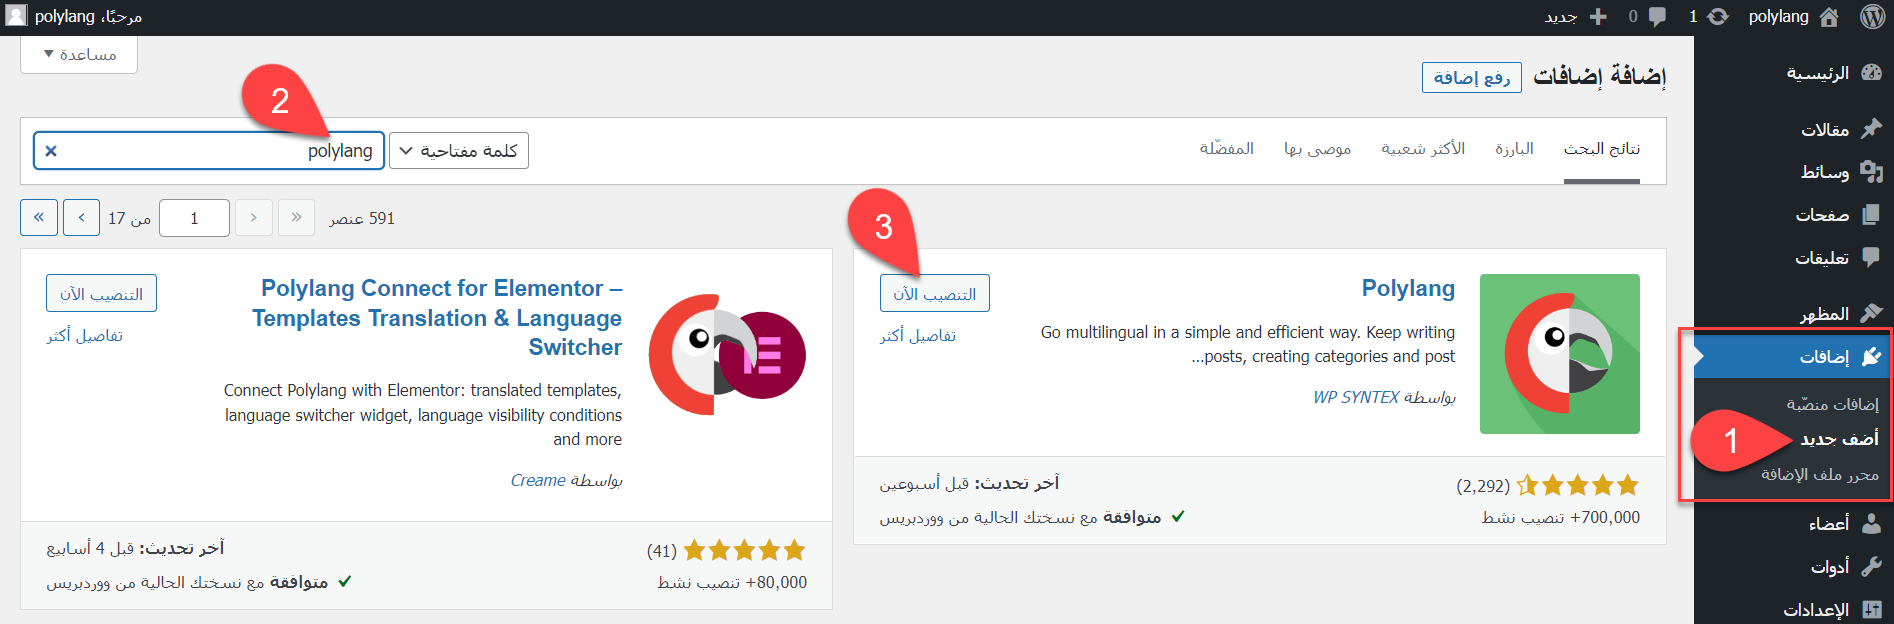The height and width of the screenshot is (624, 1894).
Task: Go to the next page arrow in pagination
Action: 81,217
